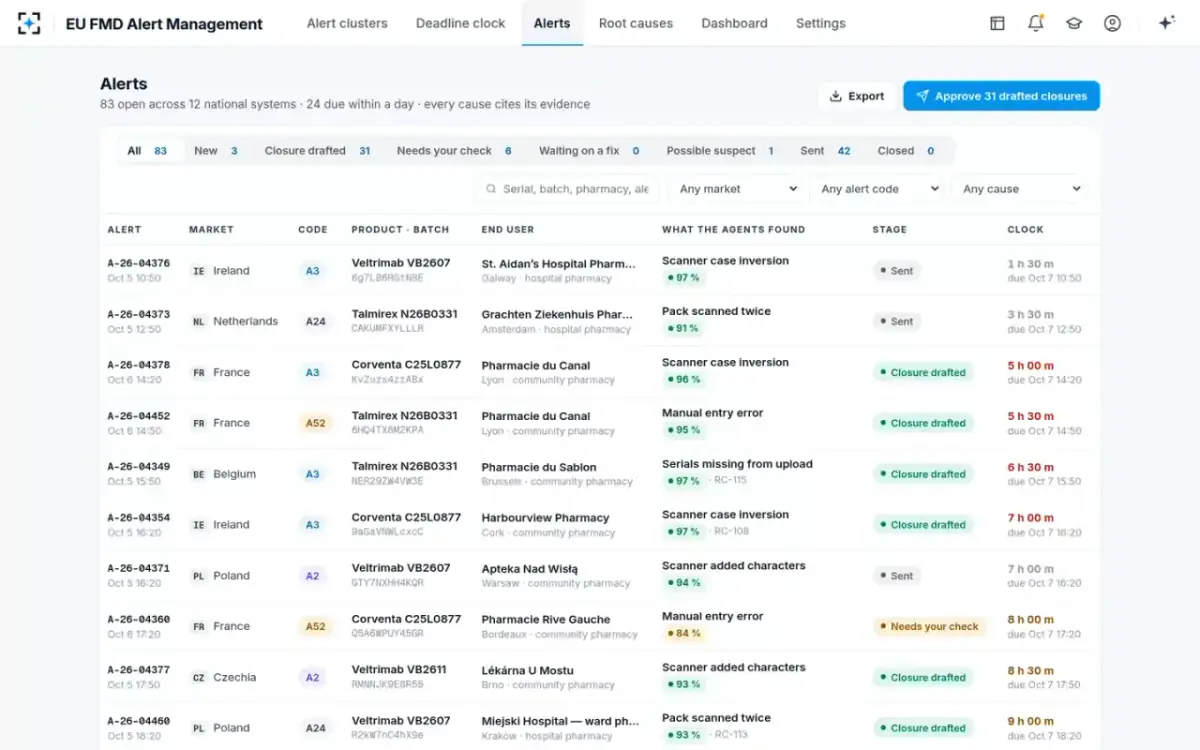The width and height of the screenshot is (1200, 750).
Task: Go to the Root causes tab
Action: [x=636, y=23]
